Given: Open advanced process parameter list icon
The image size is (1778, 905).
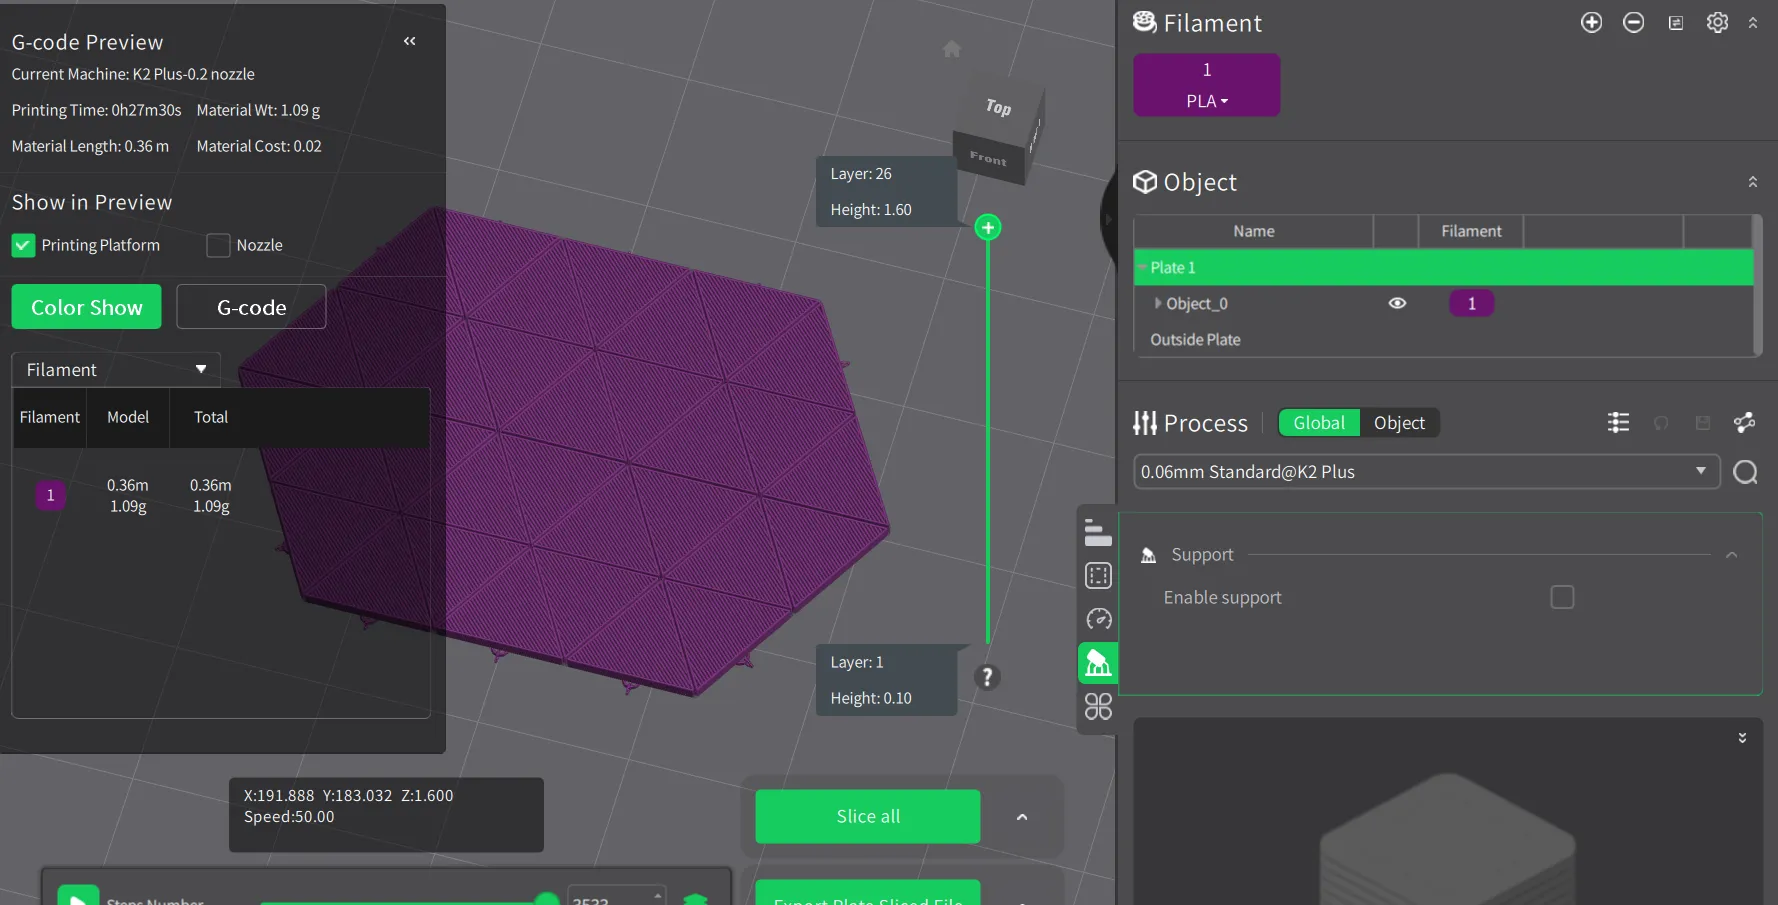Looking at the screenshot, I should click(1617, 422).
